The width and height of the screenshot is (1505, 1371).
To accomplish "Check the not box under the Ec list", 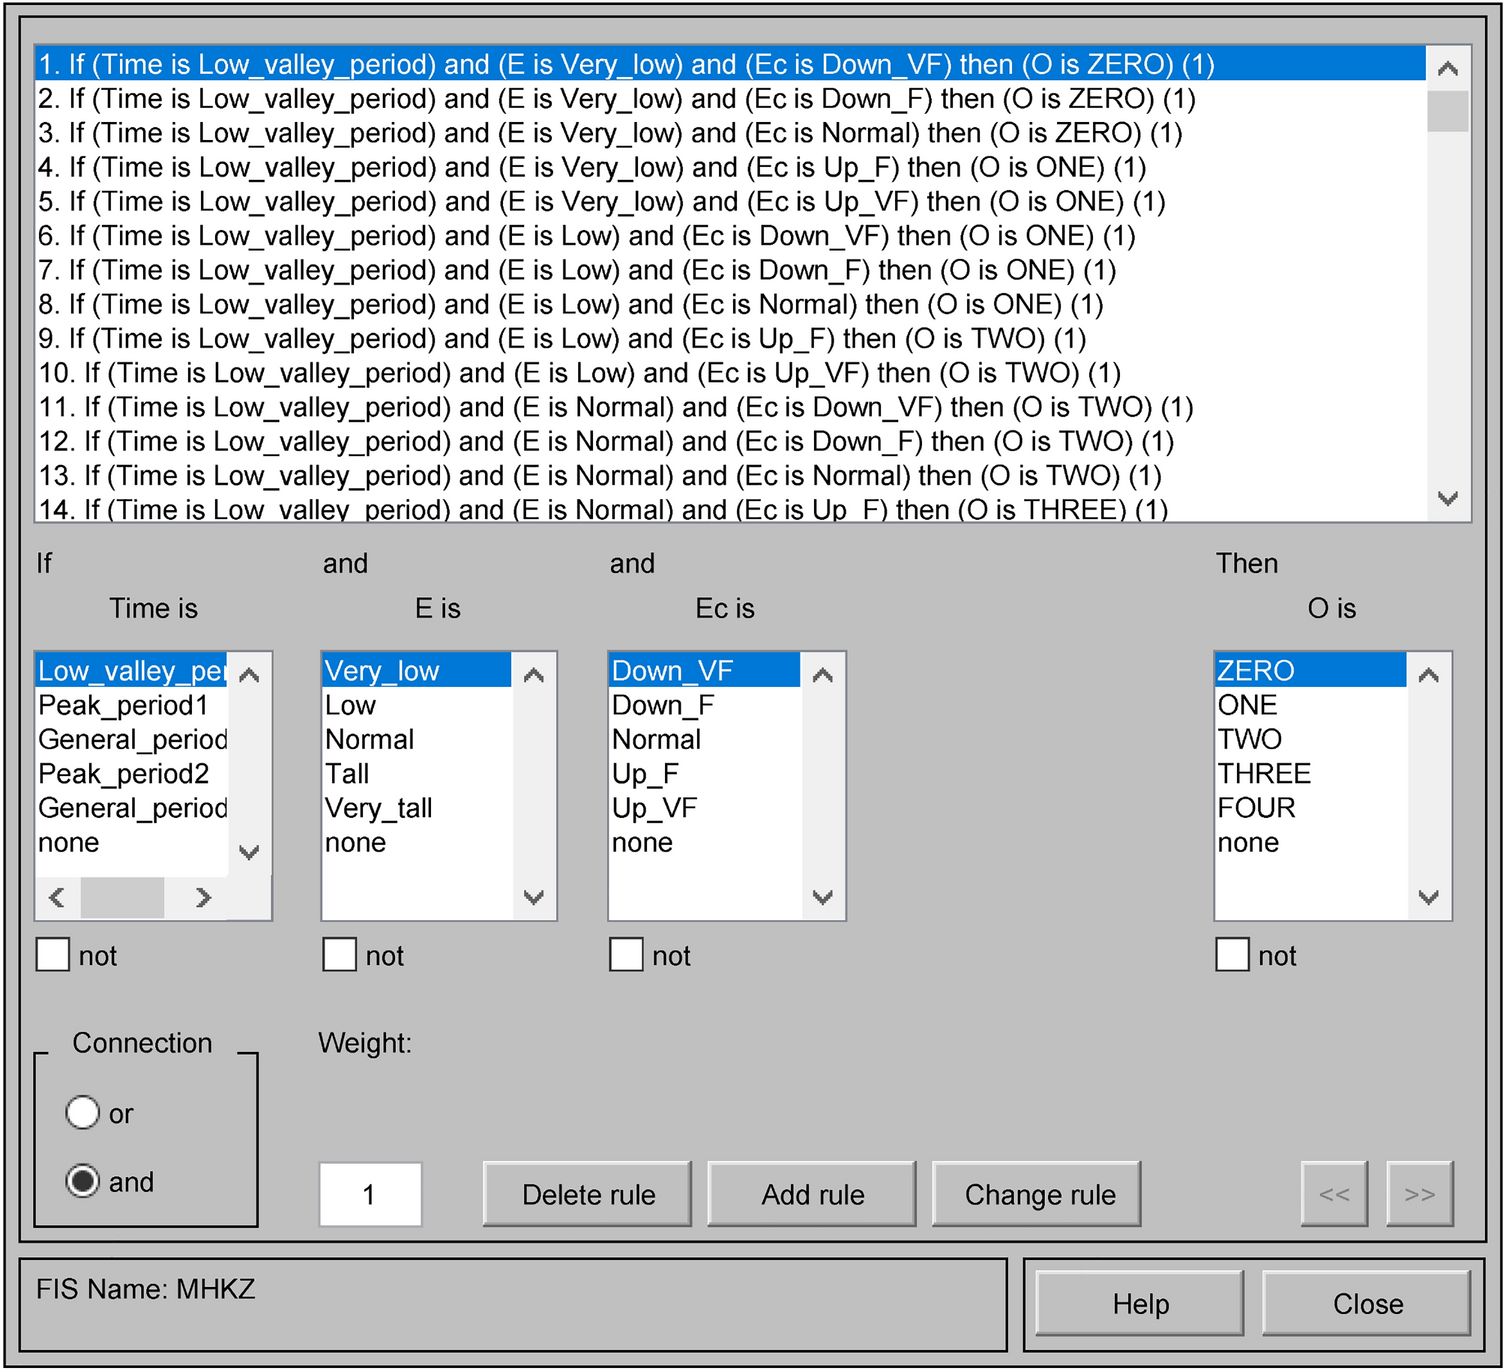I will click(x=627, y=955).
